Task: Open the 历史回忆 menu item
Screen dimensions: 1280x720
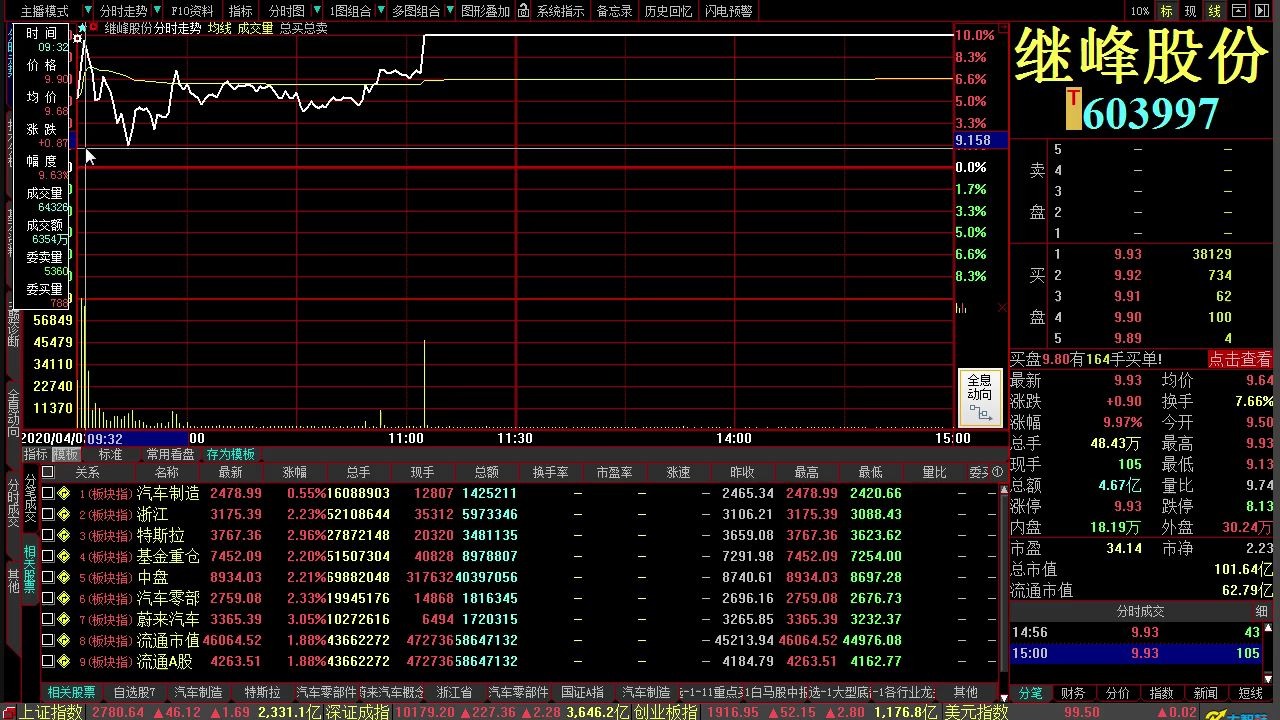Action: pos(668,11)
